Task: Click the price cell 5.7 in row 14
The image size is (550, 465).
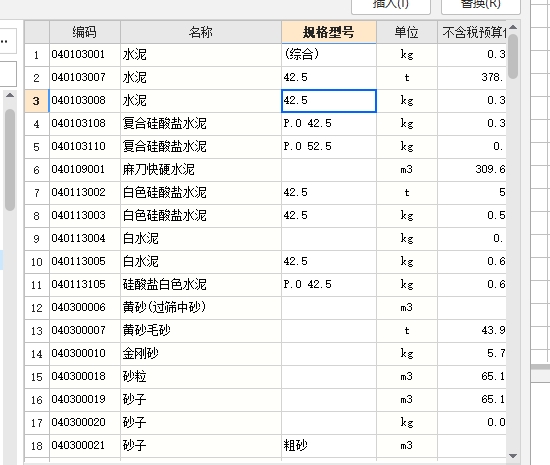Action: pos(472,353)
